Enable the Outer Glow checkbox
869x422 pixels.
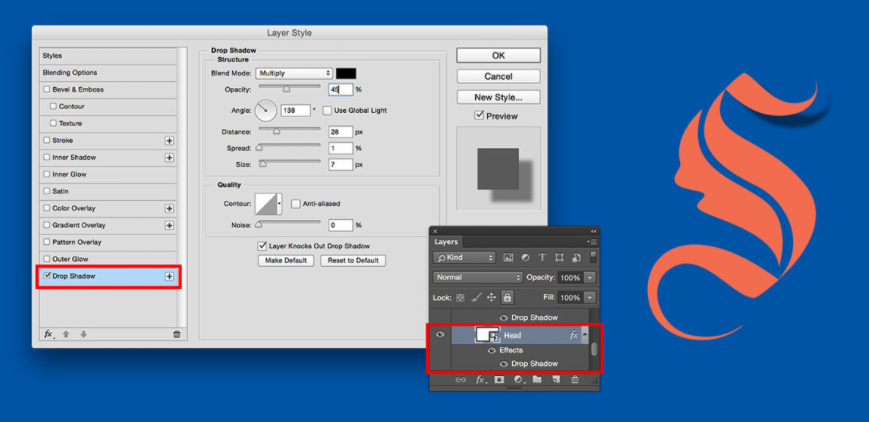tap(47, 259)
